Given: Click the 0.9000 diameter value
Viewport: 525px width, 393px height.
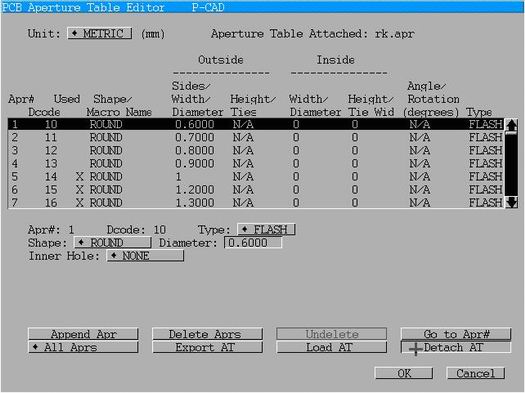Looking at the screenshot, I should pos(195,164).
